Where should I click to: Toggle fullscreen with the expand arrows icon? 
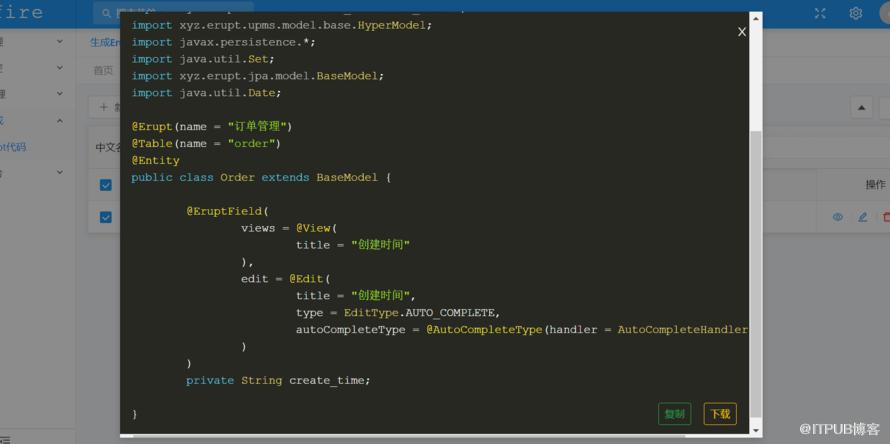pos(820,14)
